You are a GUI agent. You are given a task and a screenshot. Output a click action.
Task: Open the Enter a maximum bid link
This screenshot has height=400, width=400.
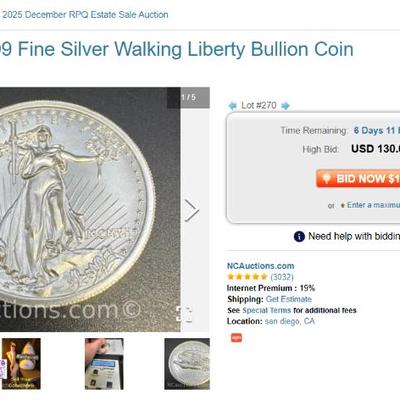373,205
